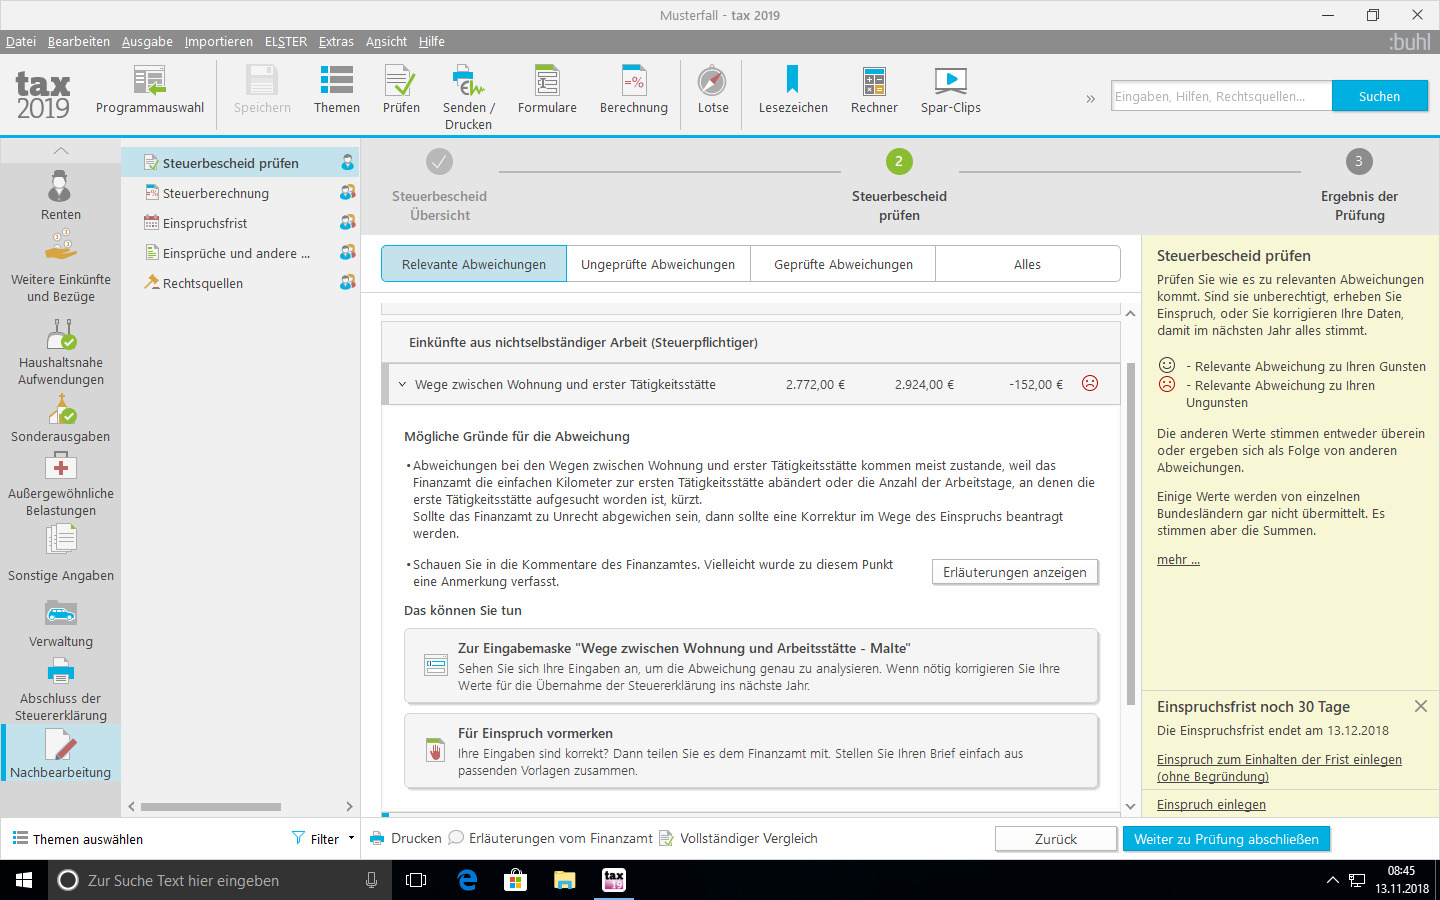Click the Einspruch einlegen link
The image size is (1440, 900).
[1211, 804]
